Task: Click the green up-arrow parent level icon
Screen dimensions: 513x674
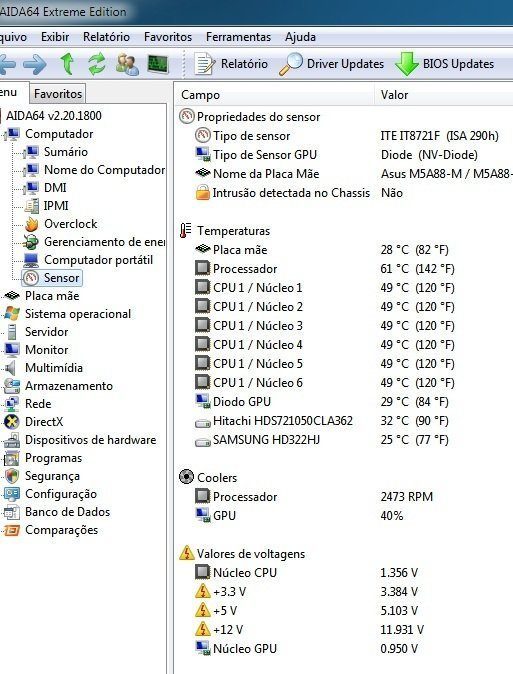Action: (x=67, y=64)
